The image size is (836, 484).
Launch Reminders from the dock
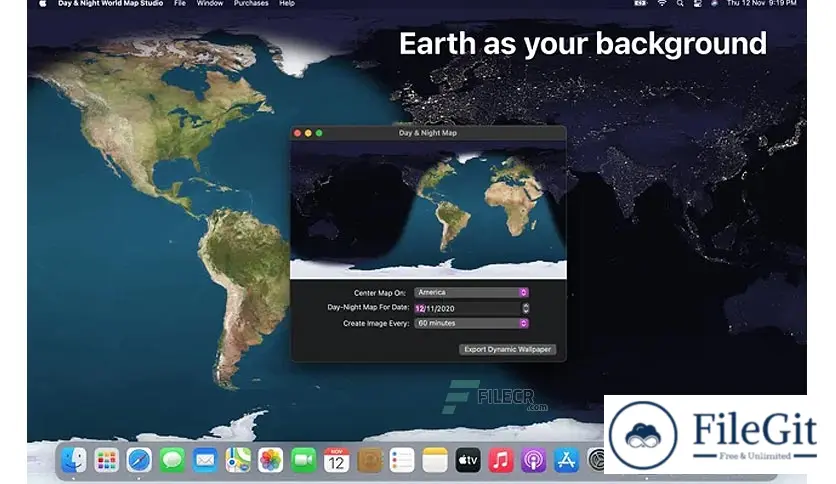coord(402,460)
